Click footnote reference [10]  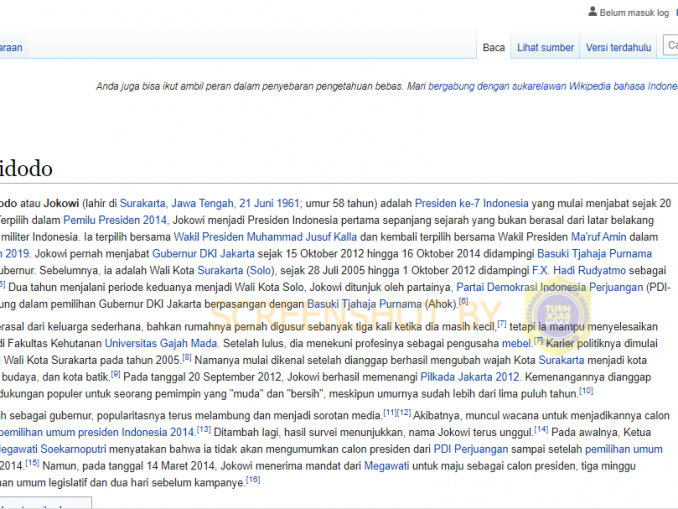tap(586, 391)
